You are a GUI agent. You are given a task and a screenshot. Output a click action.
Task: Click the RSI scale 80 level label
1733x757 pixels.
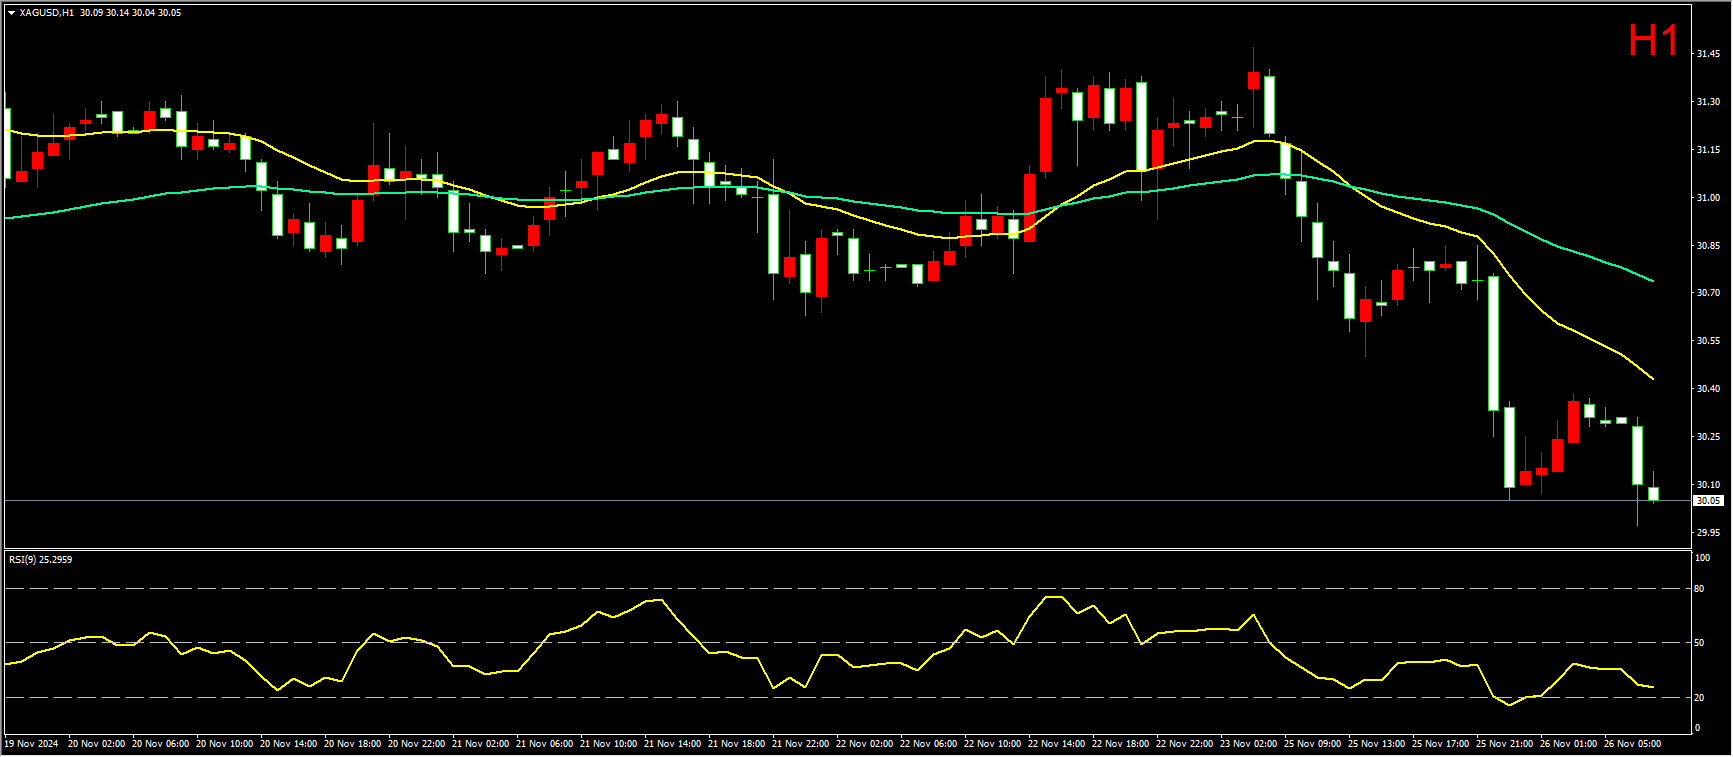pos(1699,589)
